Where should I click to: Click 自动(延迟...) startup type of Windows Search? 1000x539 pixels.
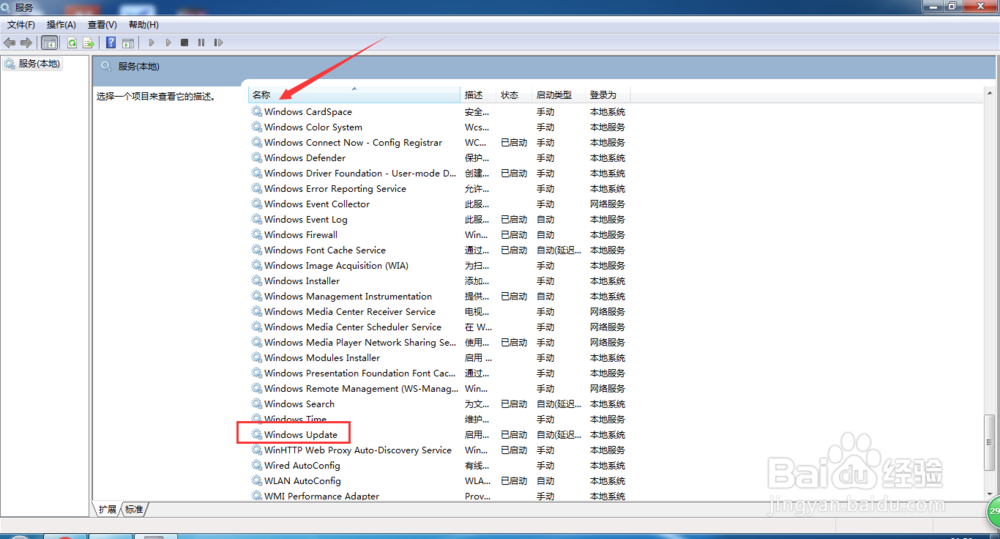[559, 404]
